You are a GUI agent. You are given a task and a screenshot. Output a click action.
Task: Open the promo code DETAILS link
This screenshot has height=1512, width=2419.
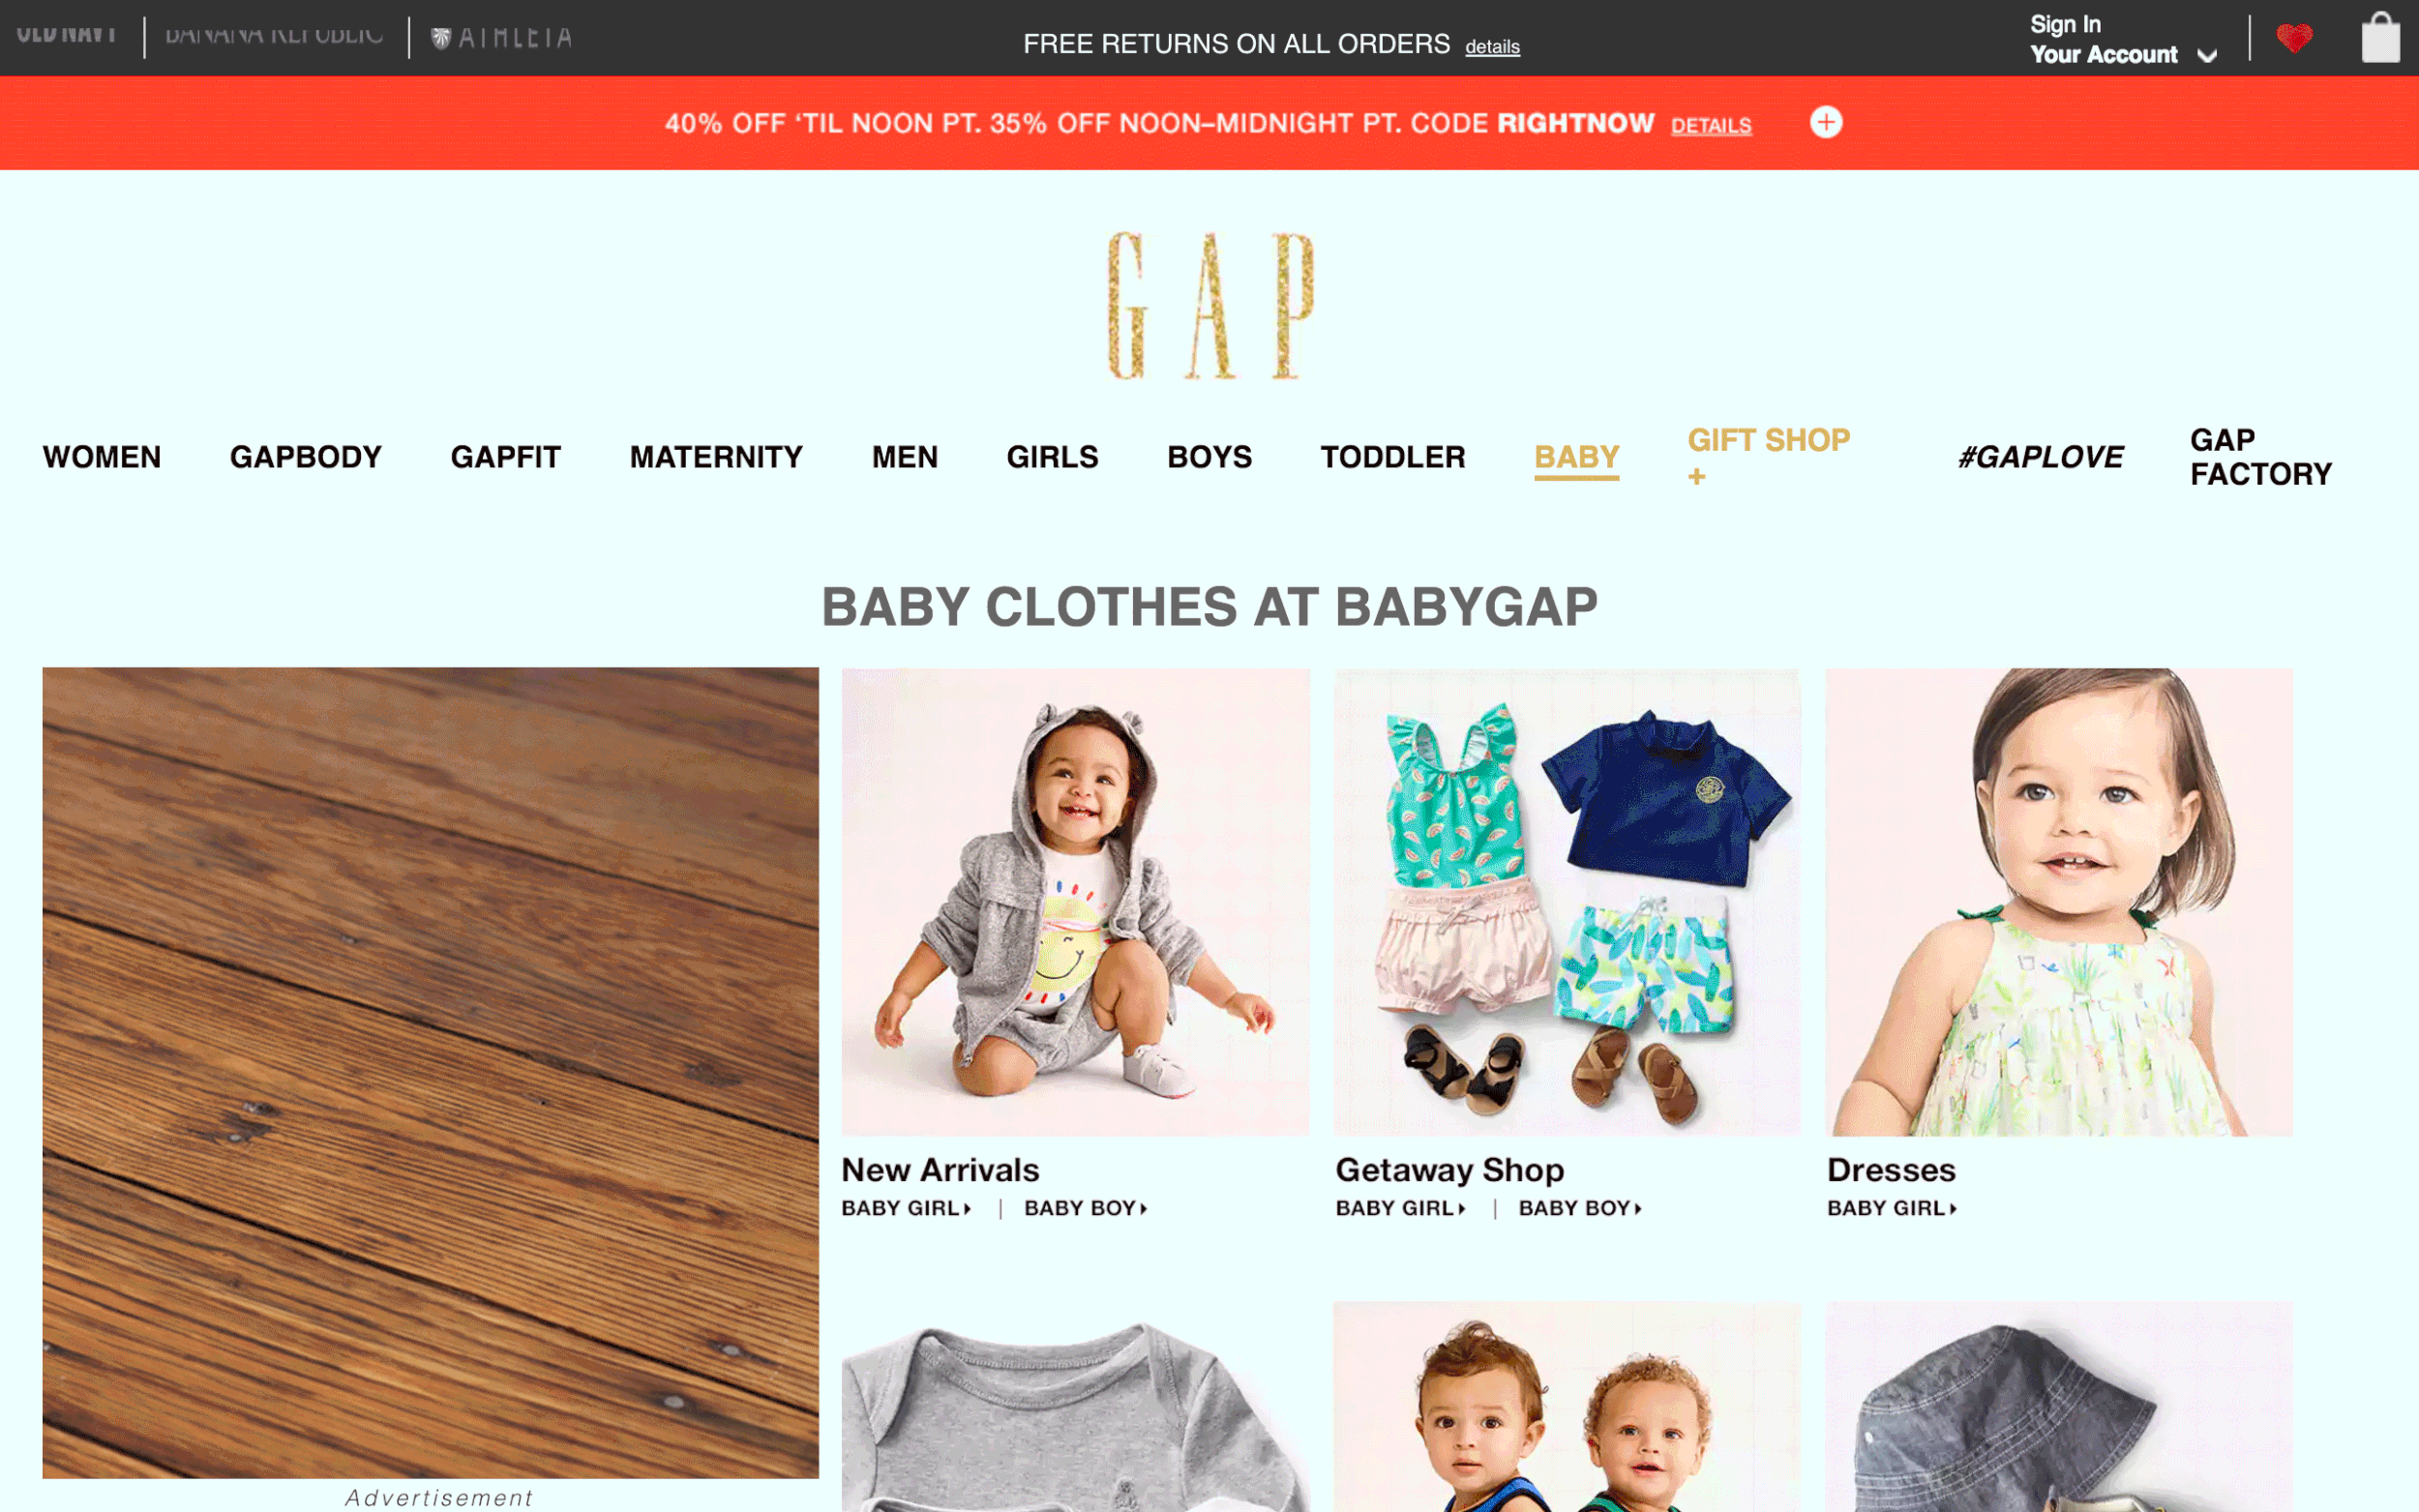click(x=1710, y=126)
